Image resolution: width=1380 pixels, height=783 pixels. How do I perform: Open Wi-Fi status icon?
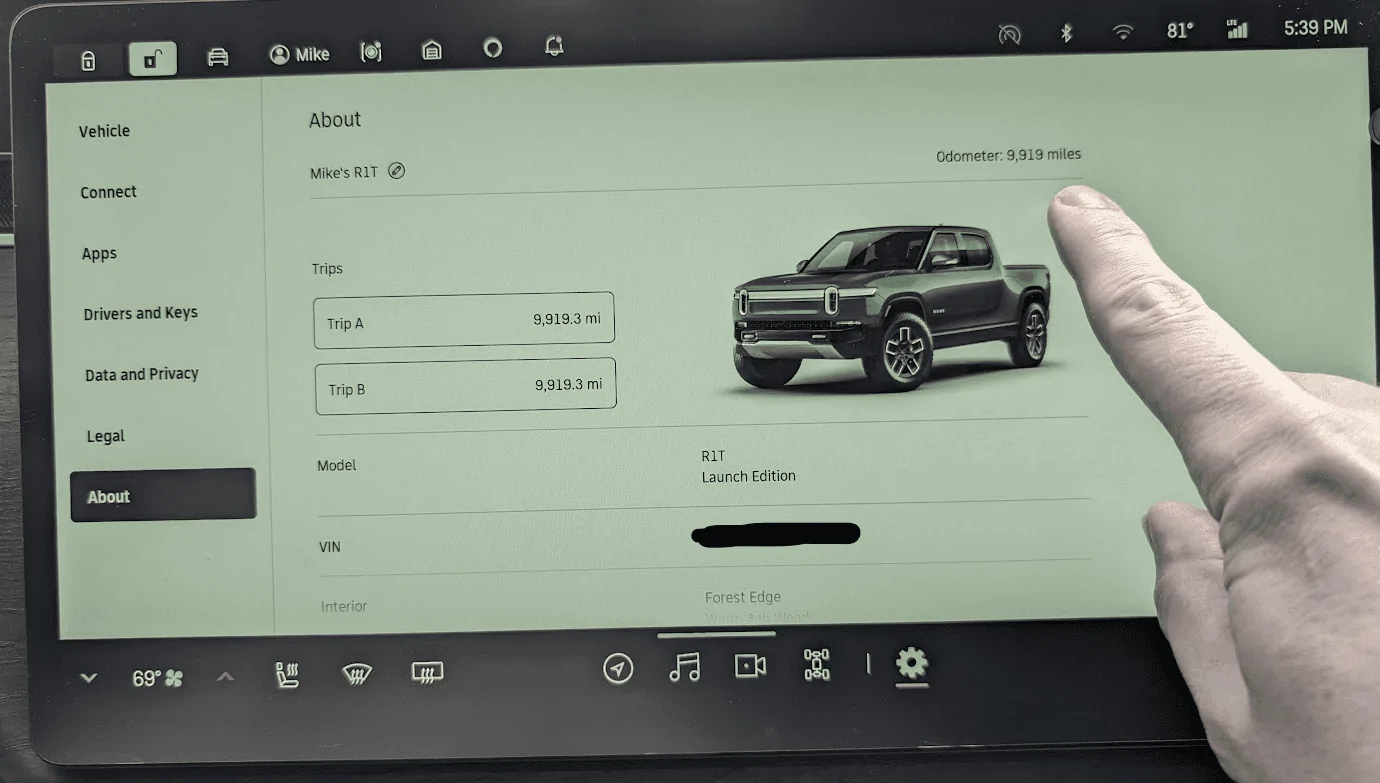(x=1124, y=32)
